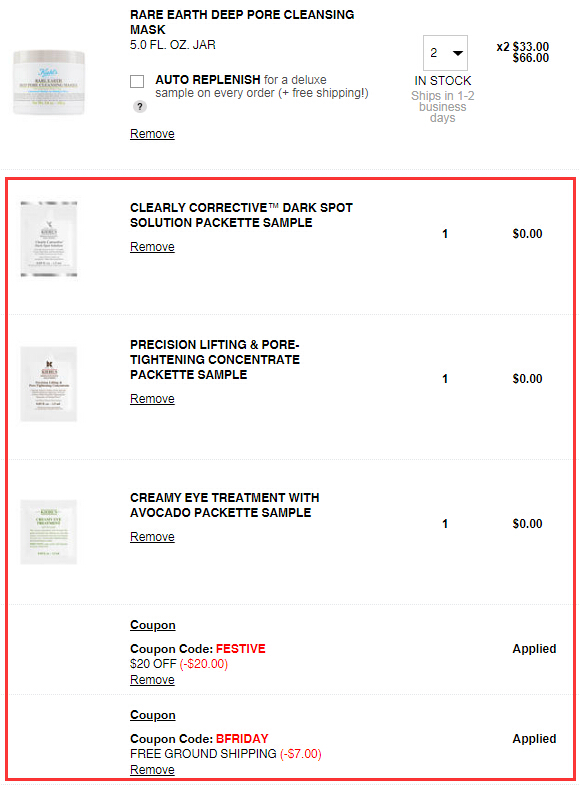
Task: Open the Clearly Corrective Dark Spot Solution title
Action: 241,215
